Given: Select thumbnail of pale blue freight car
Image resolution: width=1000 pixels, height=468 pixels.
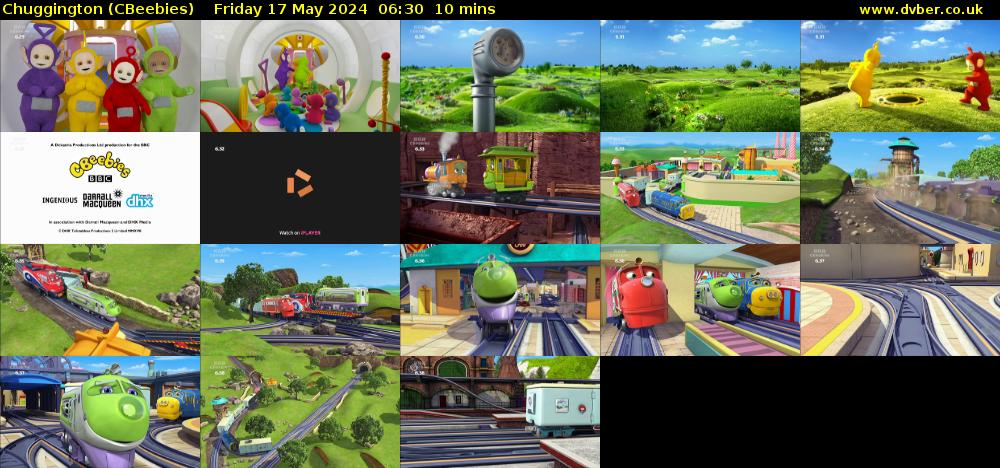Looking at the screenshot, I should tap(500, 412).
